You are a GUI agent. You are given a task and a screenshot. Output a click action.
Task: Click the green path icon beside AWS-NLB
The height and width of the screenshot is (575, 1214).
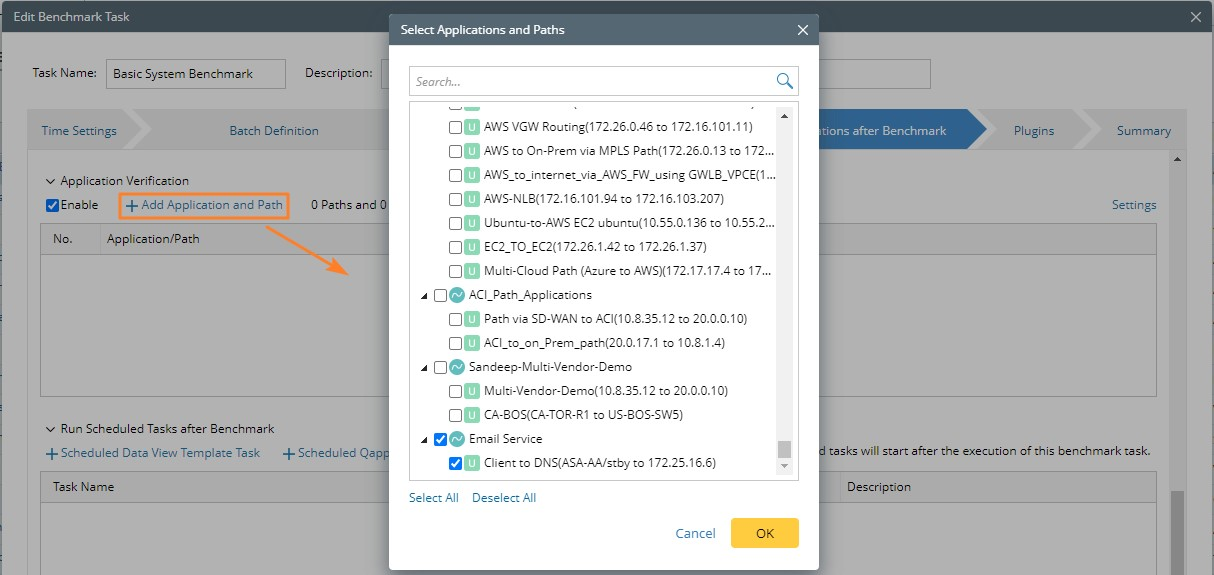472,199
